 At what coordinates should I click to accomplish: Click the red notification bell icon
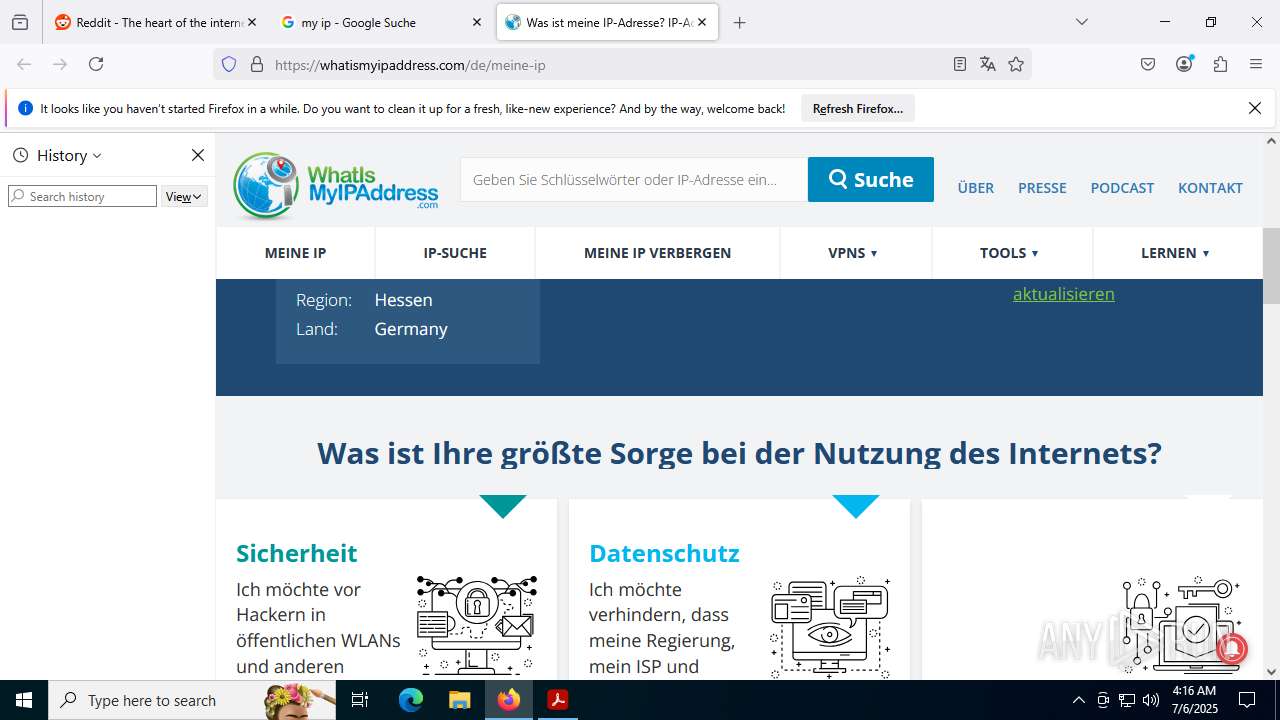click(x=1231, y=649)
